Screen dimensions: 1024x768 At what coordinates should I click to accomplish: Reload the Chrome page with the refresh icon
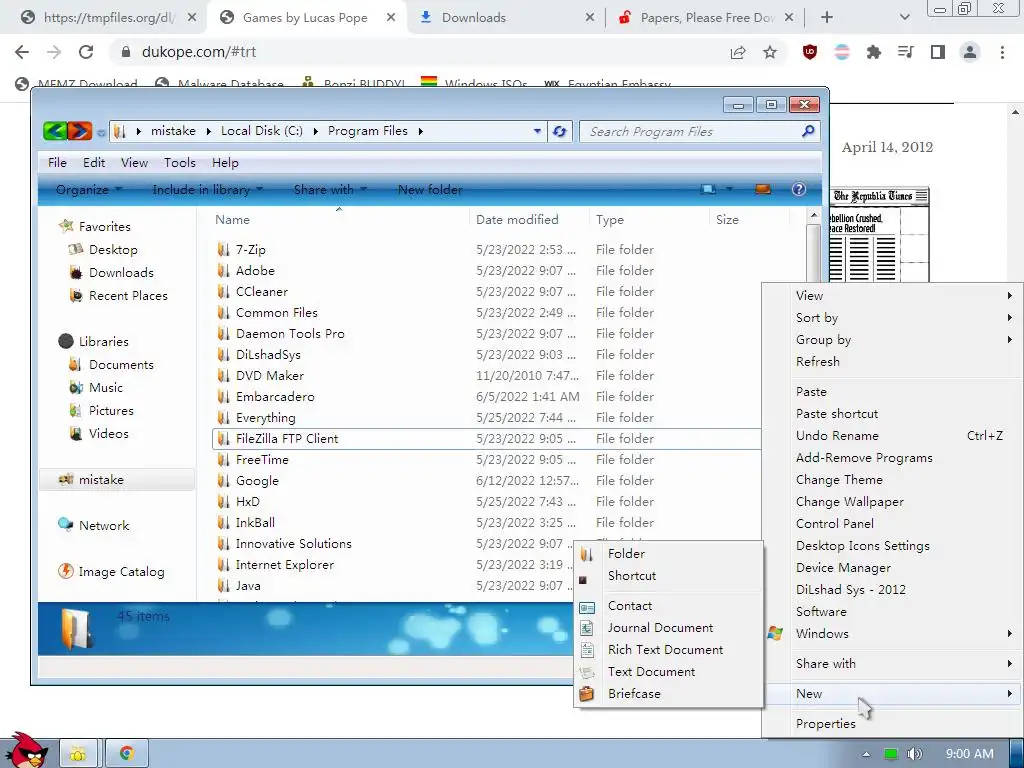click(x=86, y=52)
